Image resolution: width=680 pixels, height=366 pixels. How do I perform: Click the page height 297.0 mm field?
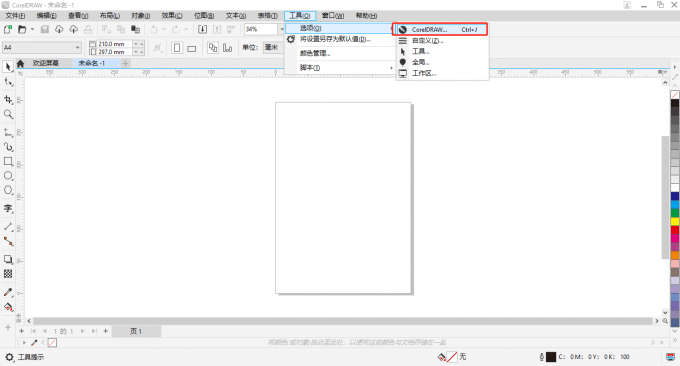click(114, 52)
